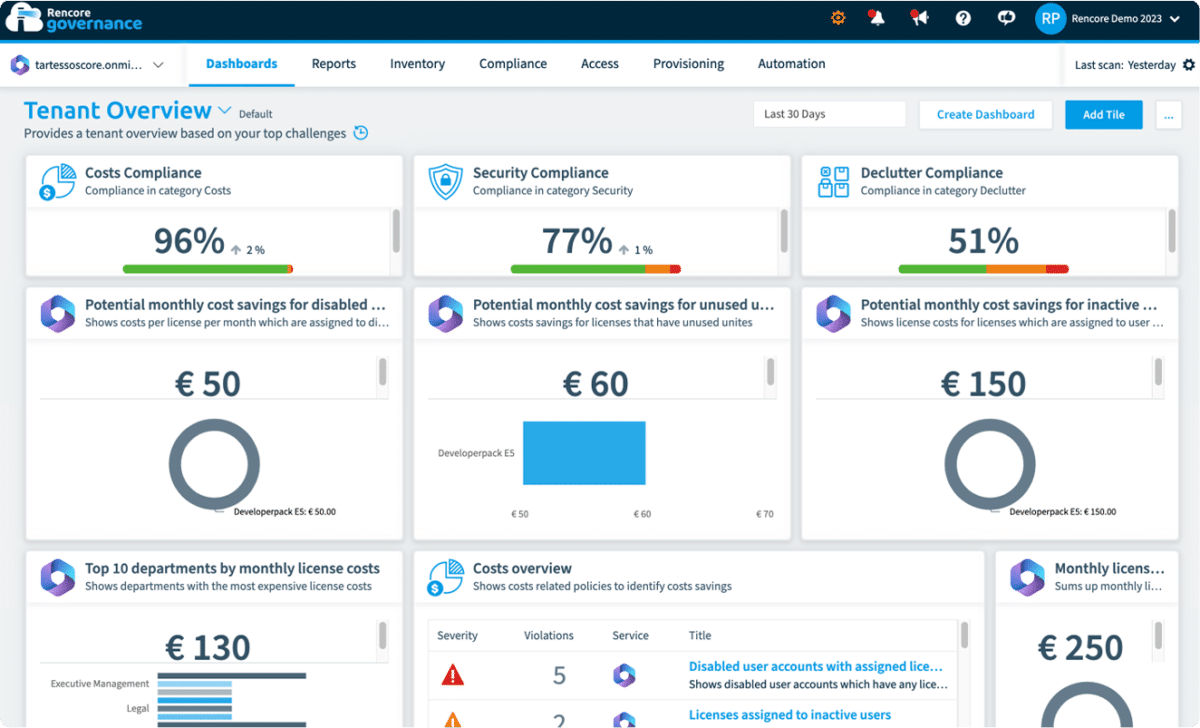Click the red severity warning icon for Disabled user accounts
The width and height of the screenshot is (1200, 728).
[453, 673]
